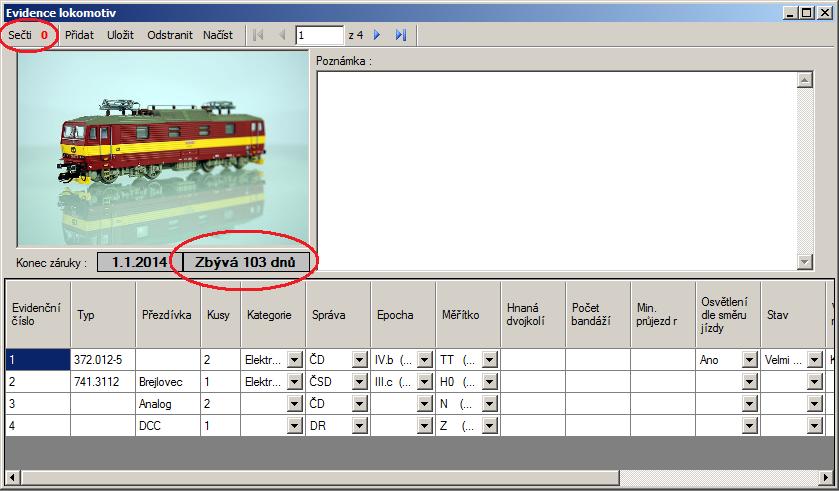
Task: Reload data with Načíst
Action: pos(218,35)
